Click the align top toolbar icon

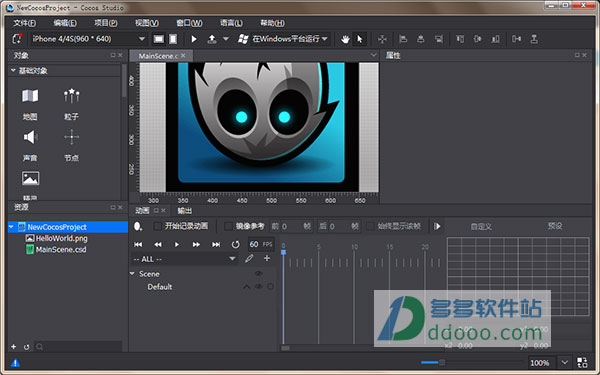460,39
